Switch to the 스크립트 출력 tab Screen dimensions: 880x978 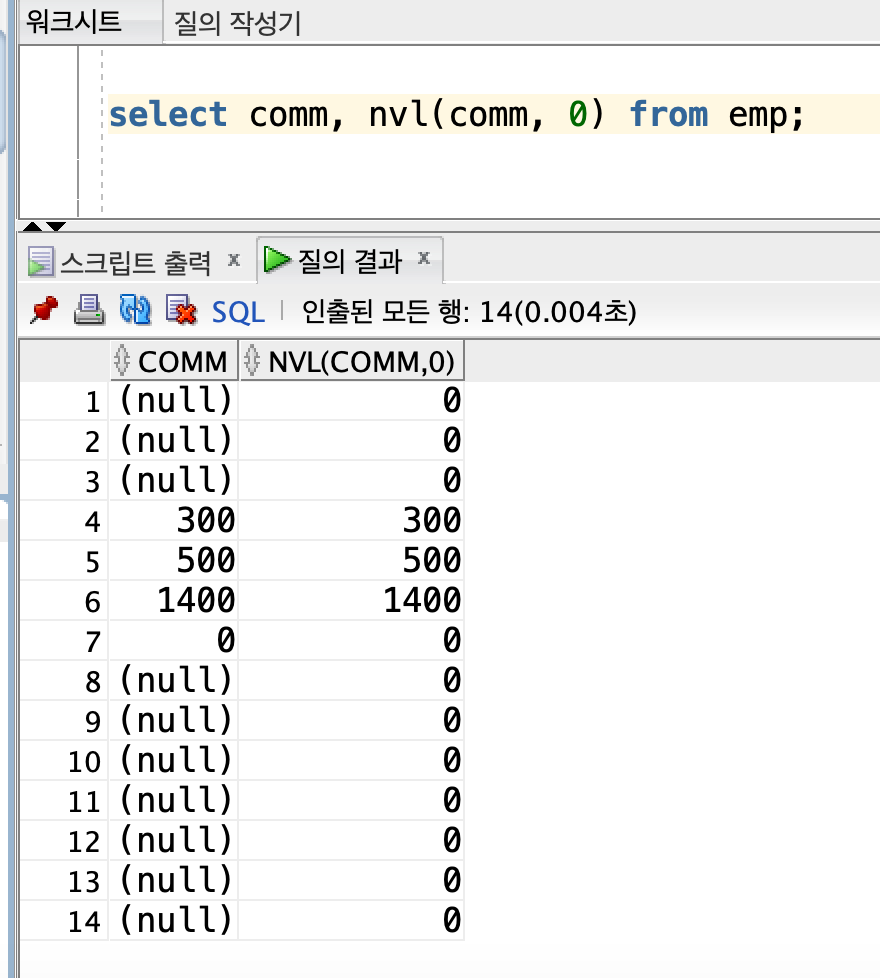click(135, 262)
